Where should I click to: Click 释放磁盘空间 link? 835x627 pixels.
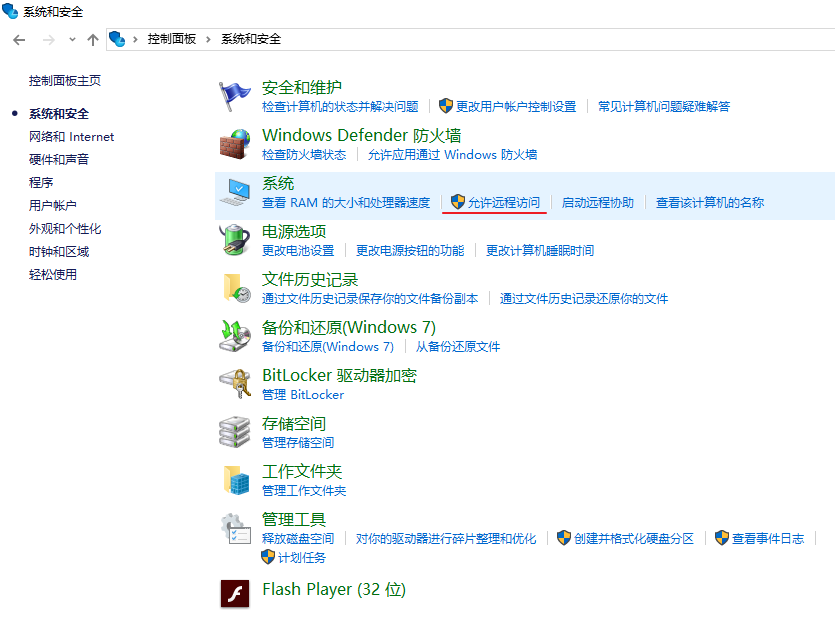[298, 539]
